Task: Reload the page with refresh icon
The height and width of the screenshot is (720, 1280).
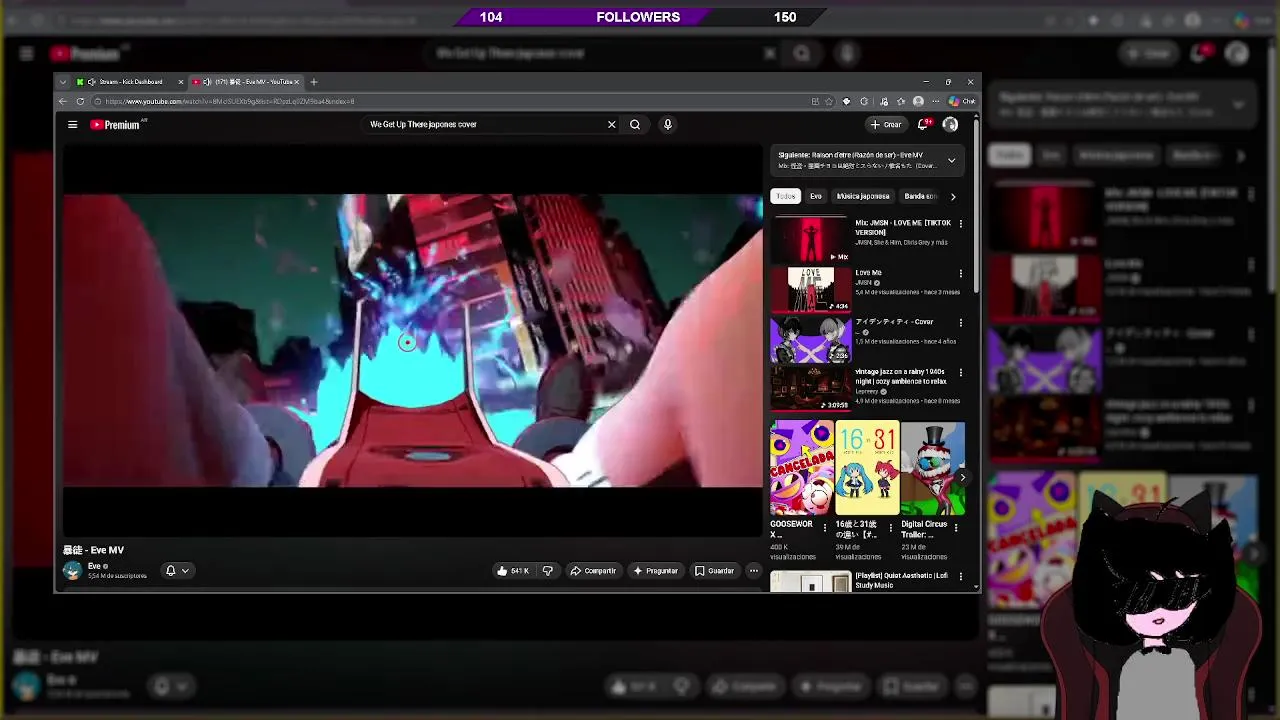Action: tap(80, 101)
